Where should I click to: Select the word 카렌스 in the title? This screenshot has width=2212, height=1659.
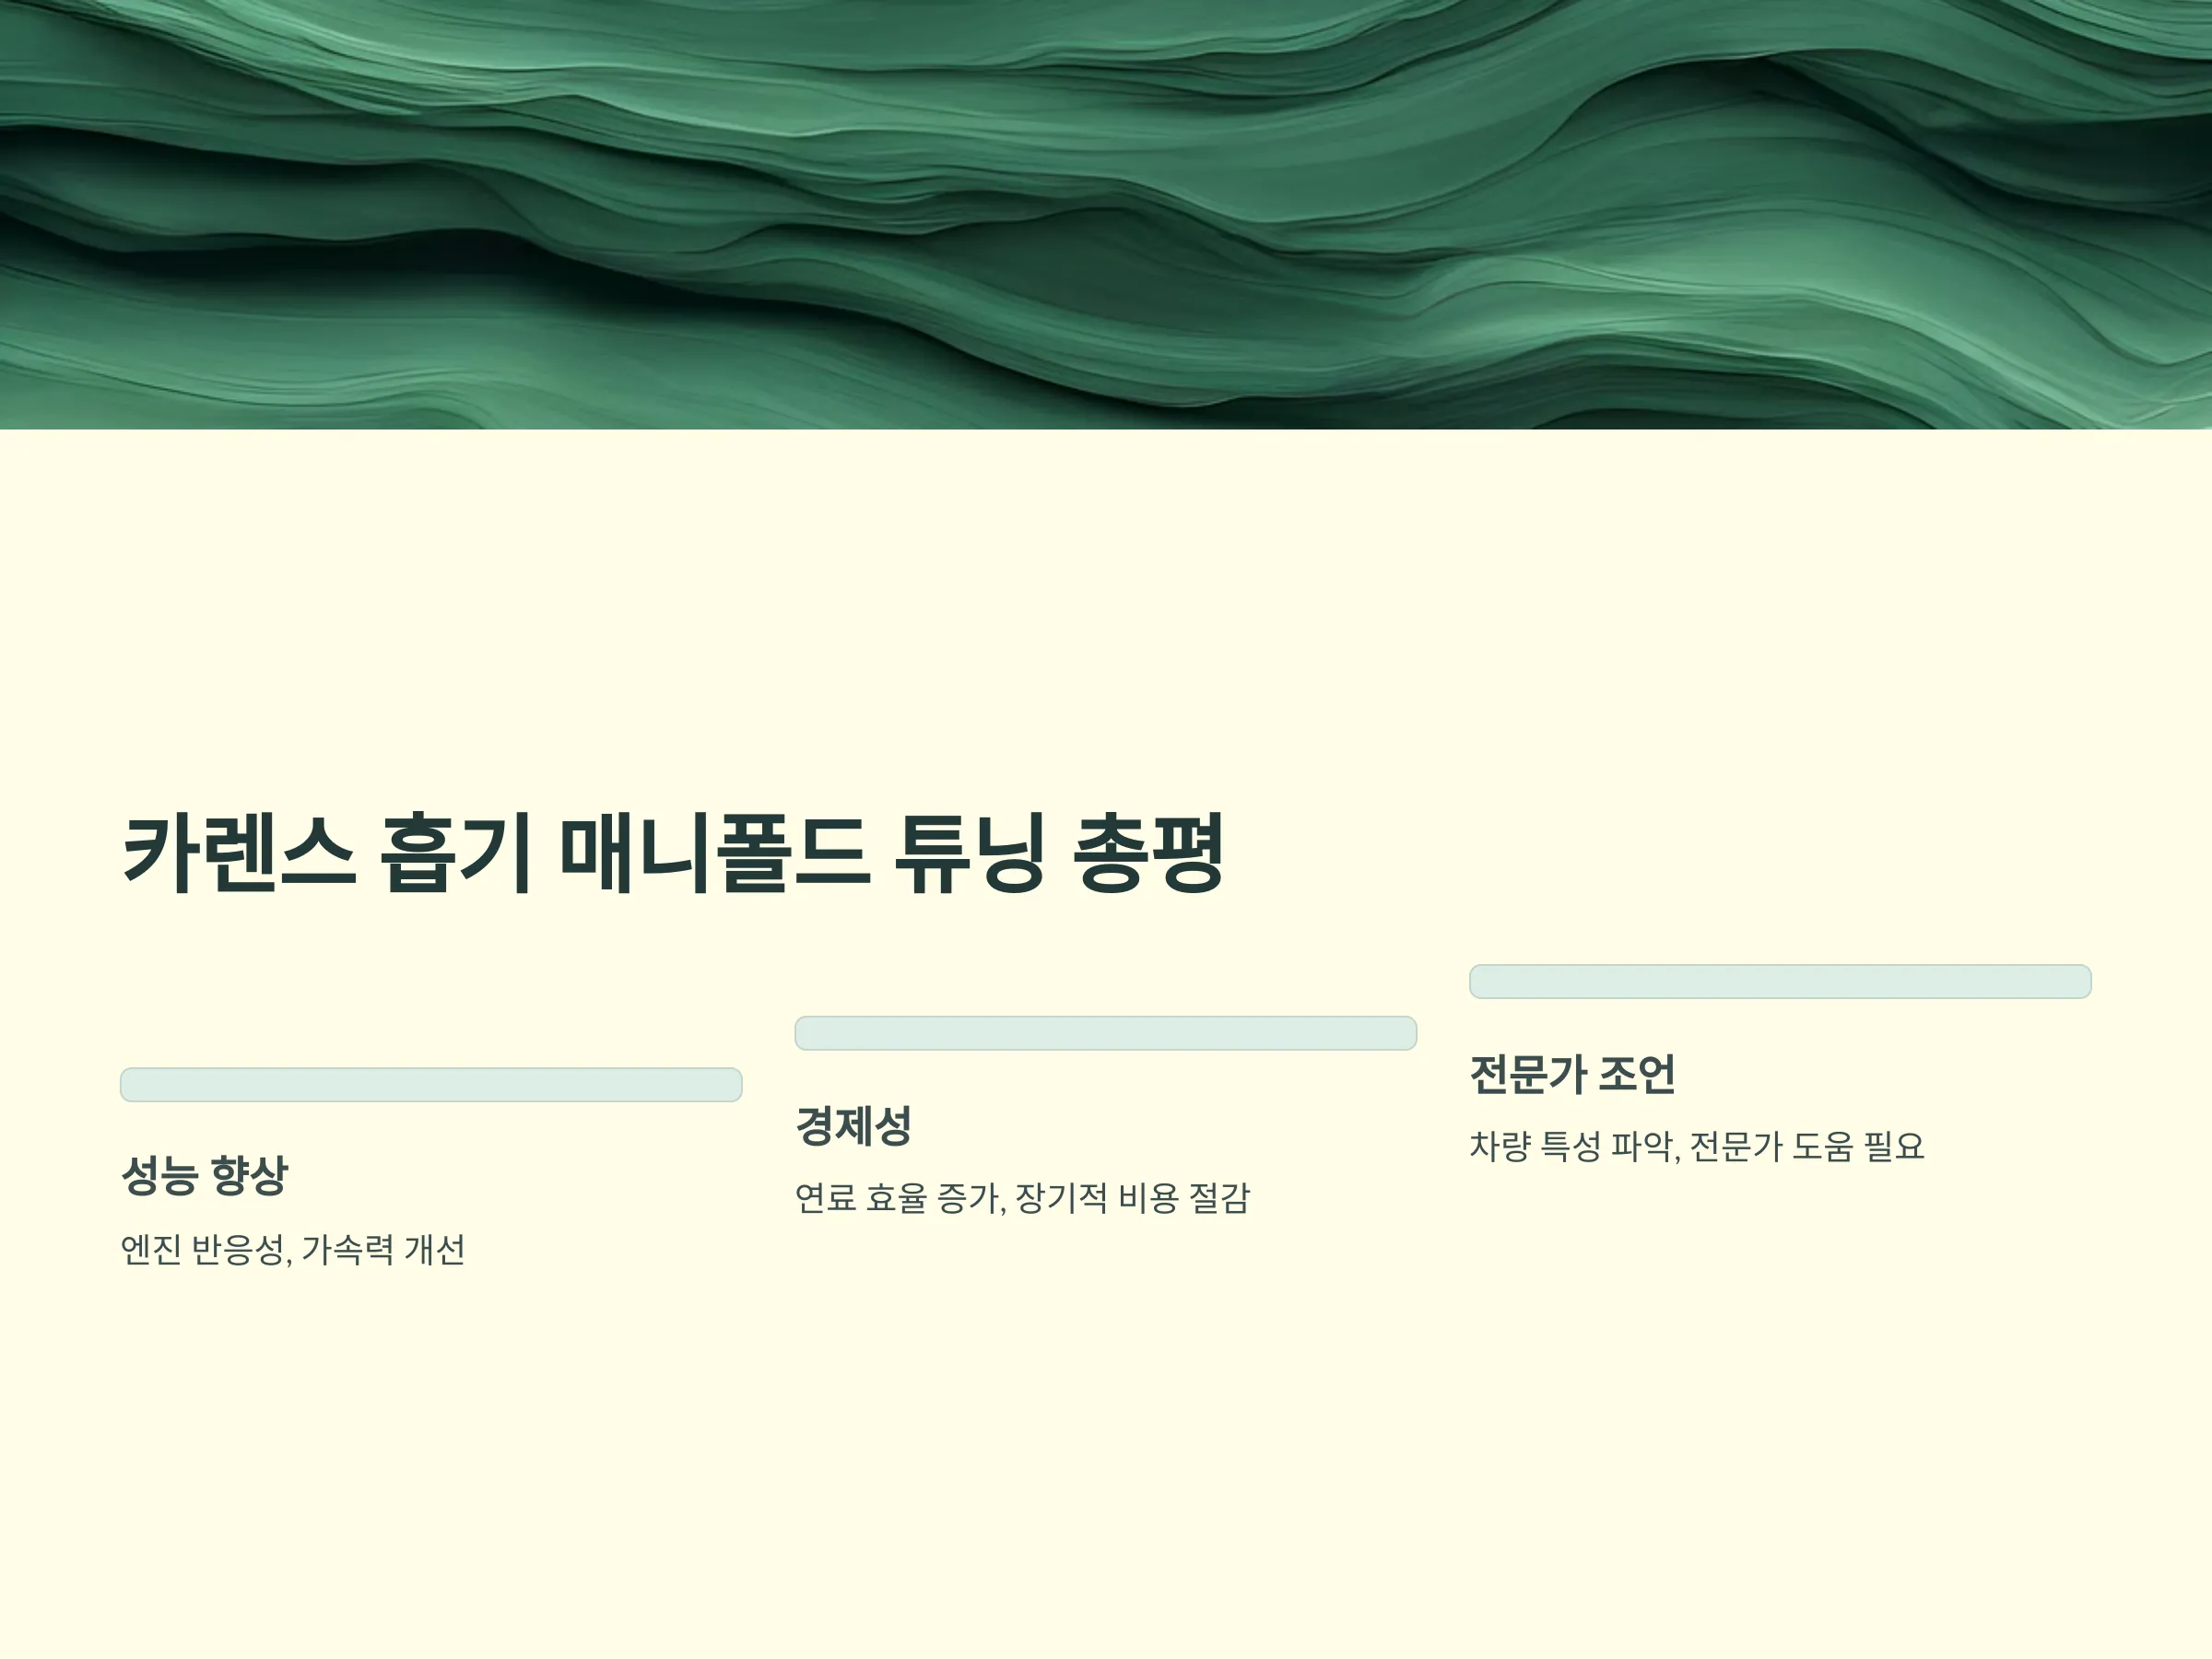tap(239, 853)
